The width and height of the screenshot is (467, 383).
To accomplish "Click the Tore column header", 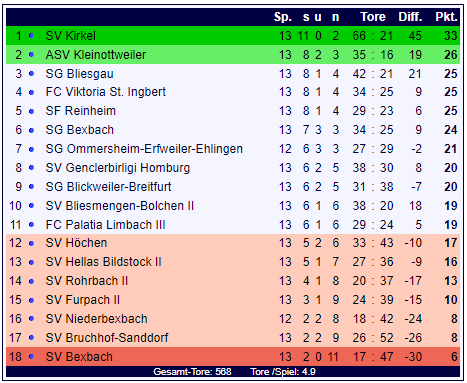I will click(x=373, y=17).
